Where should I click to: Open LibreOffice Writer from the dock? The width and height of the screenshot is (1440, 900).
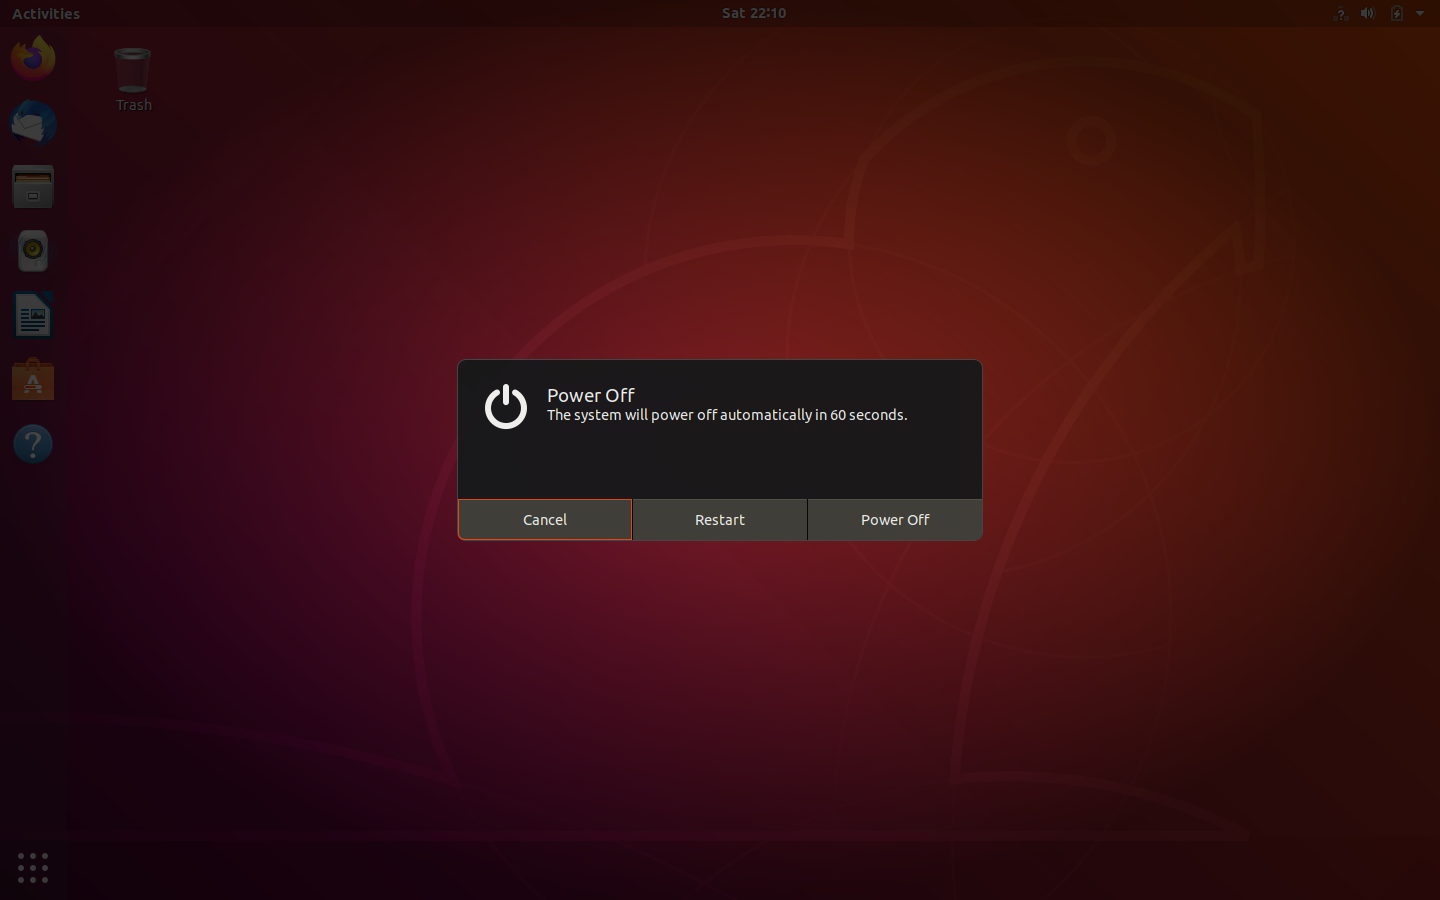[33, 316]
